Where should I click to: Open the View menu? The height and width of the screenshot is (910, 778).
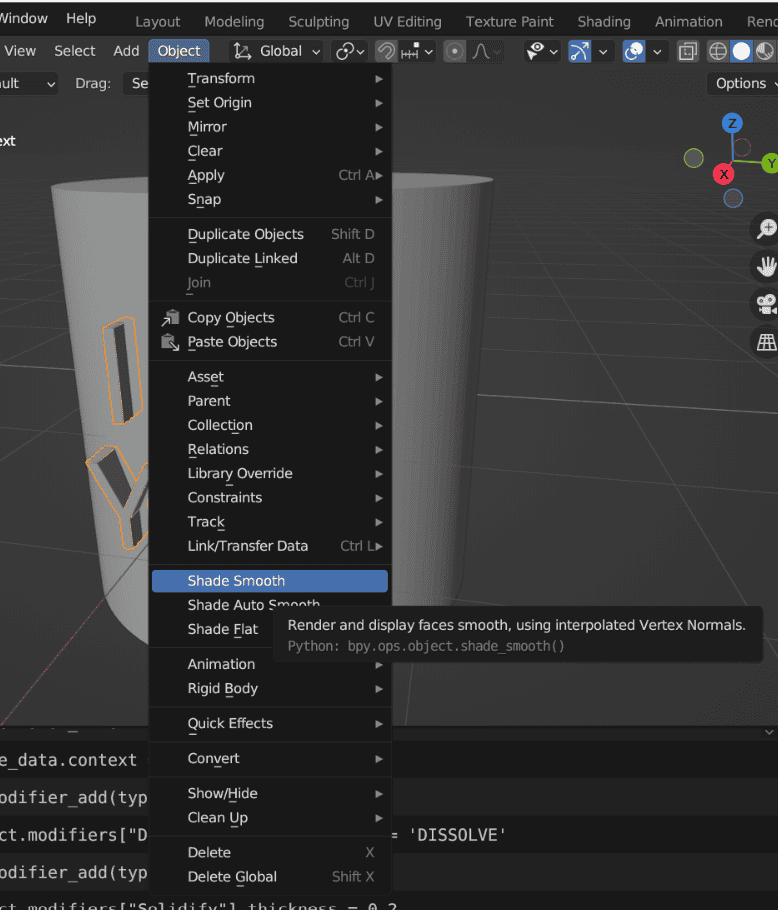tap(20, 51)
